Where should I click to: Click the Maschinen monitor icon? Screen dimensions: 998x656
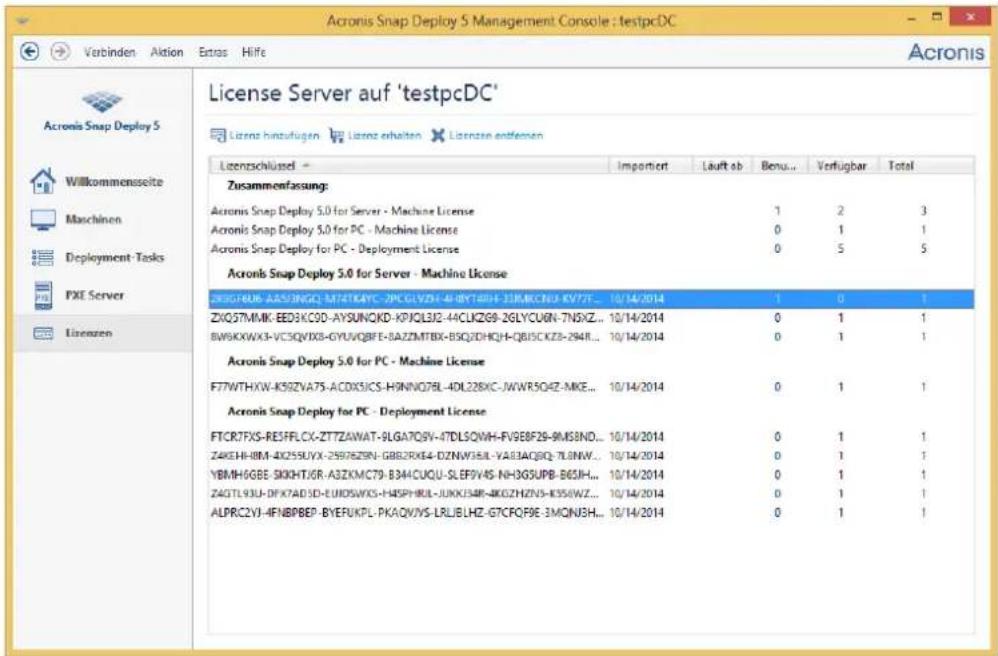(x=43, y=220)
